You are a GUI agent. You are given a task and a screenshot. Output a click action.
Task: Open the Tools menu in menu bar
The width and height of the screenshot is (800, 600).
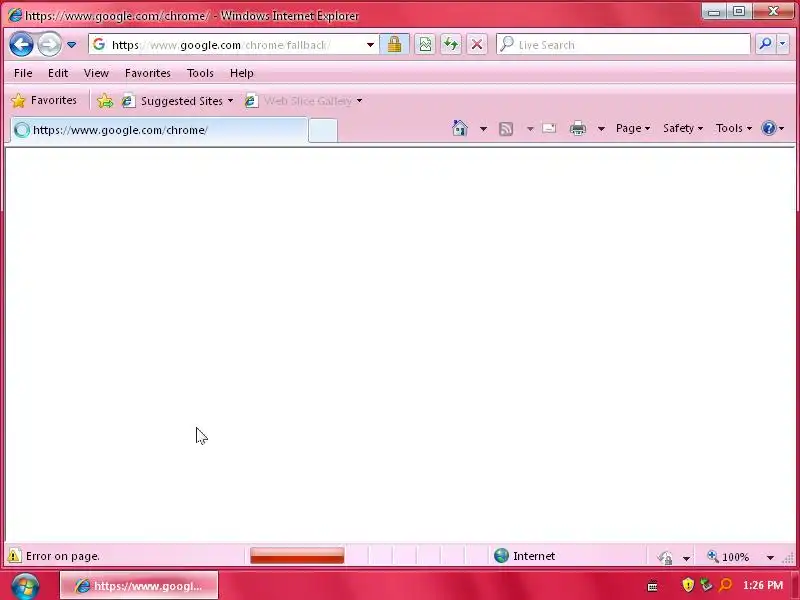(x=200, y=73)
